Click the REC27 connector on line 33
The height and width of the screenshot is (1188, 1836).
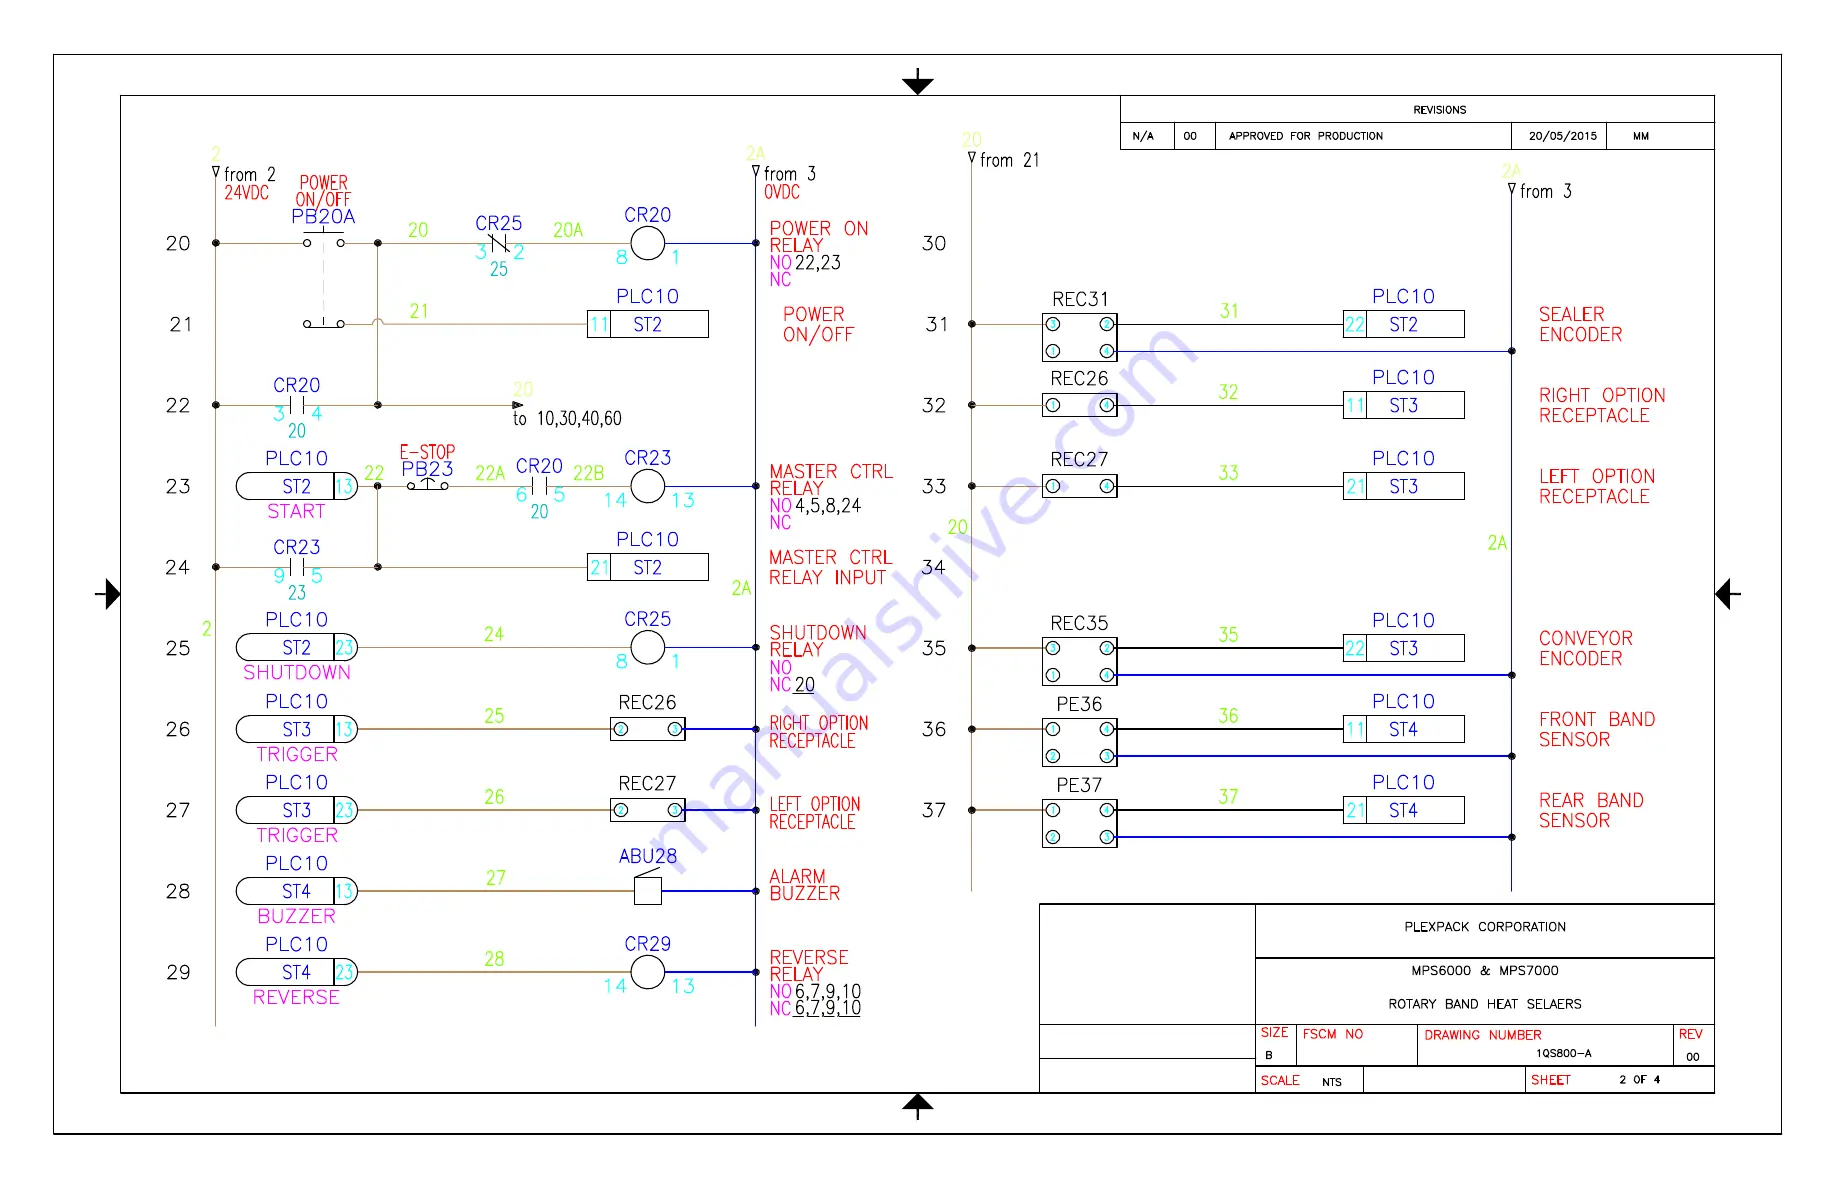click(1079, 486)
